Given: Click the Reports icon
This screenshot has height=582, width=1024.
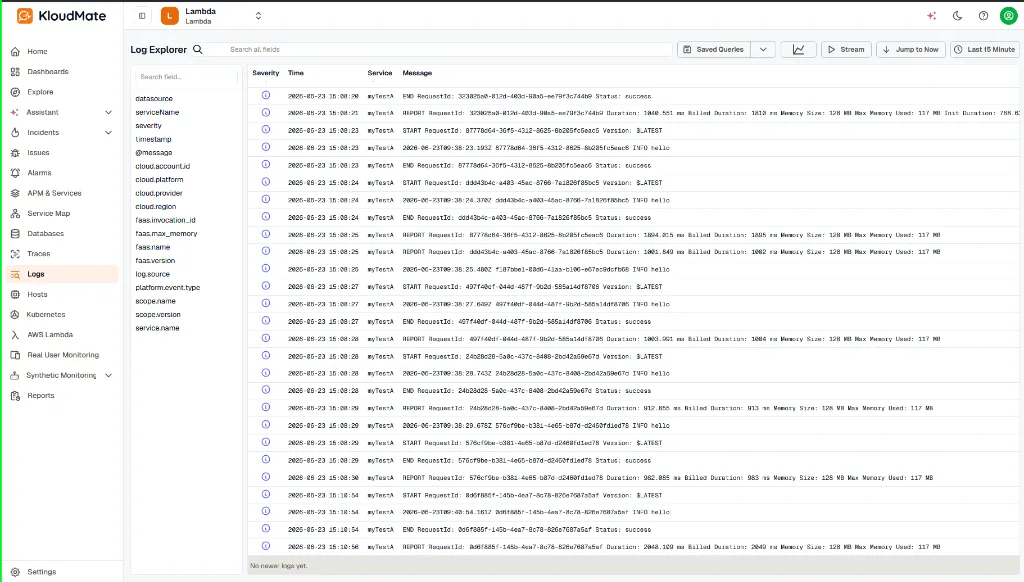Looking at the screenshot, I should tap(15, 396).
